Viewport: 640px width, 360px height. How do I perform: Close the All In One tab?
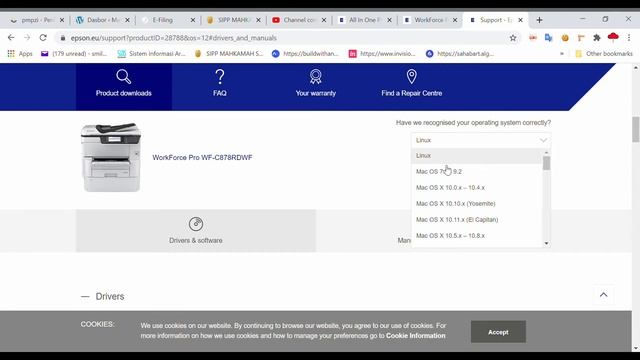[x=389, y=20]
